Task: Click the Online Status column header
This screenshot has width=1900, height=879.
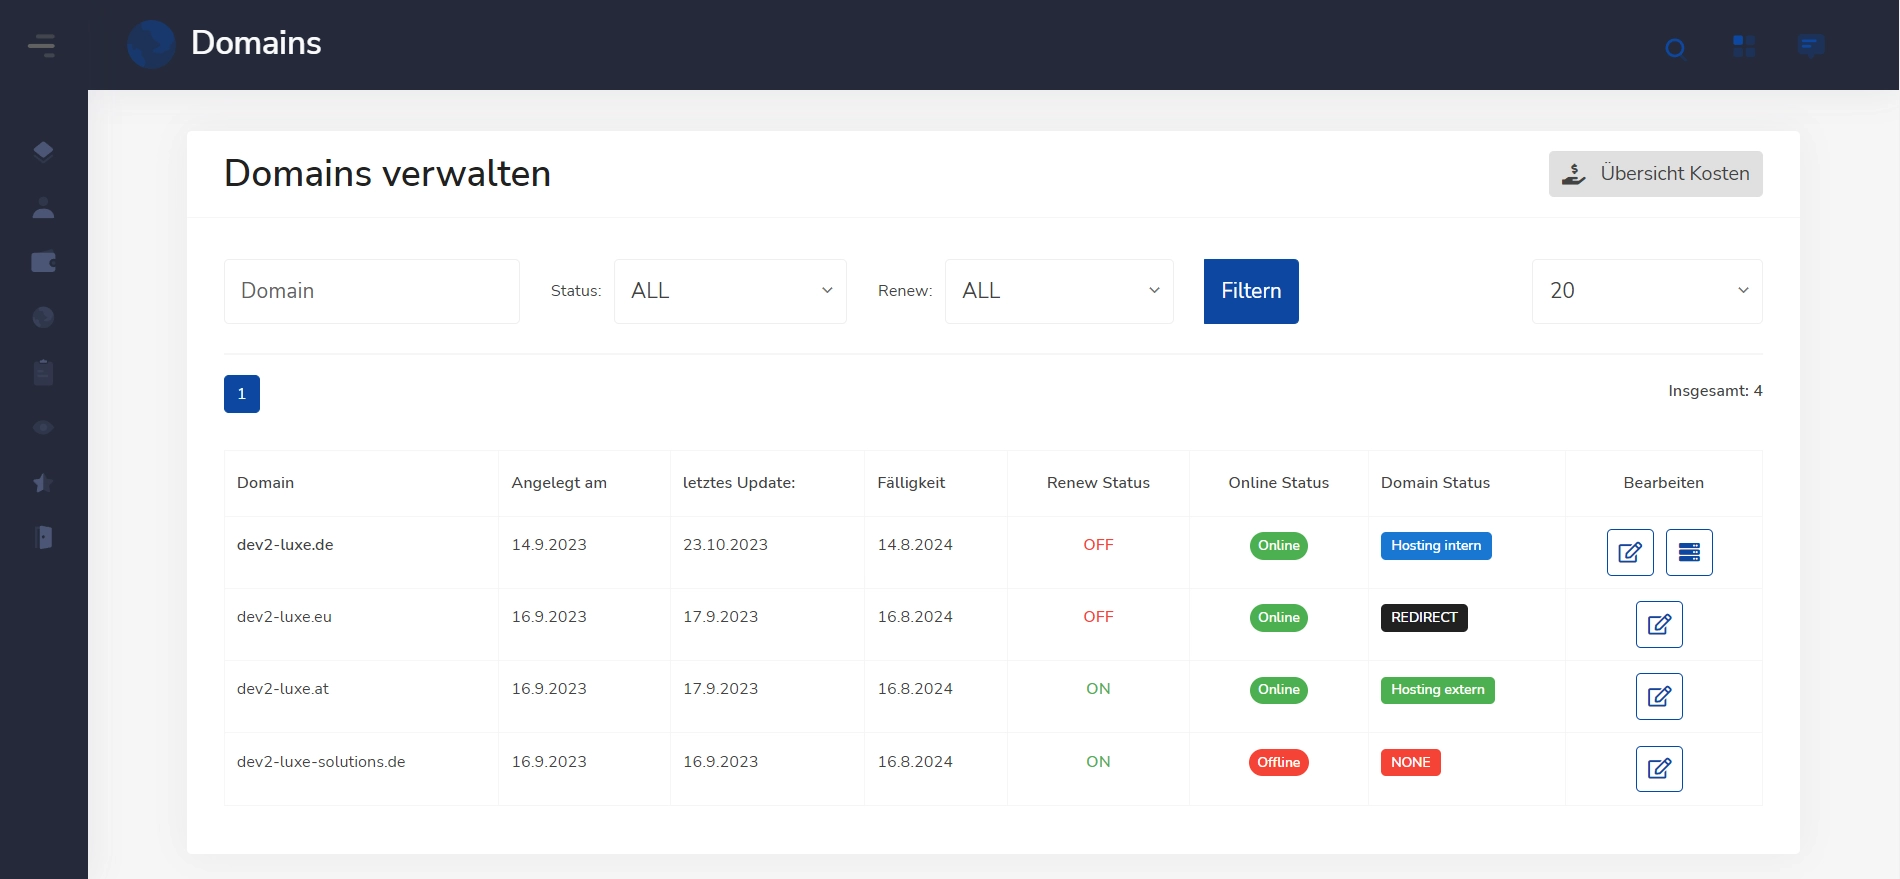Action: coord(1278,483)
